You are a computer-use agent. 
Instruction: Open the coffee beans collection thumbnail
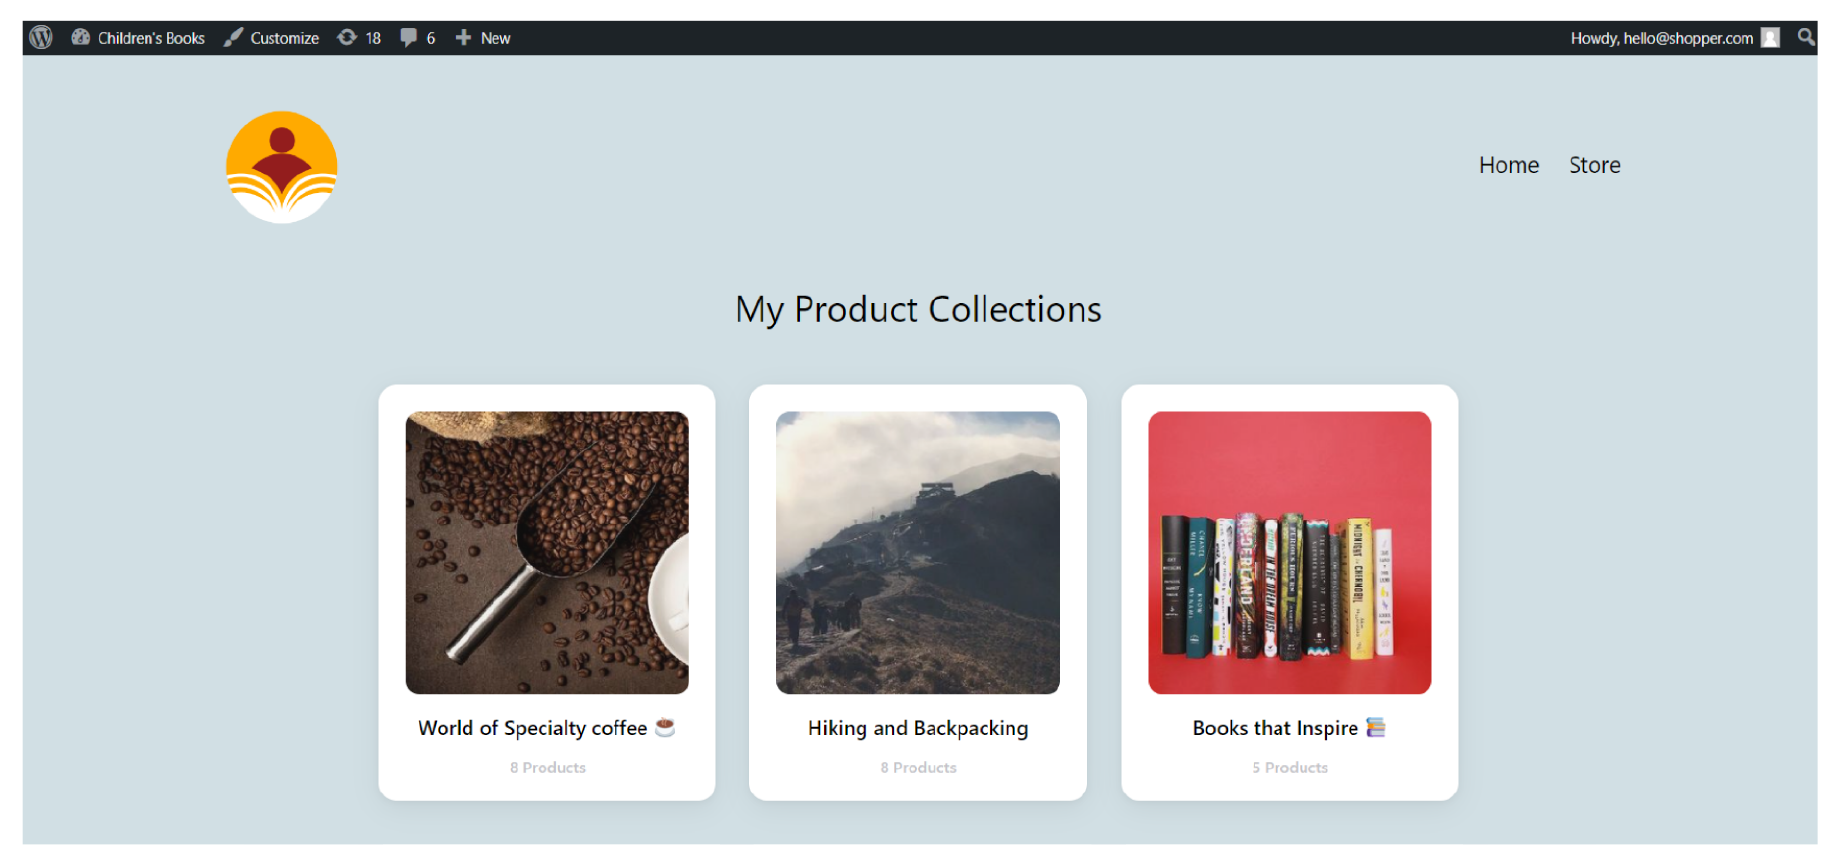pos(547,553)
